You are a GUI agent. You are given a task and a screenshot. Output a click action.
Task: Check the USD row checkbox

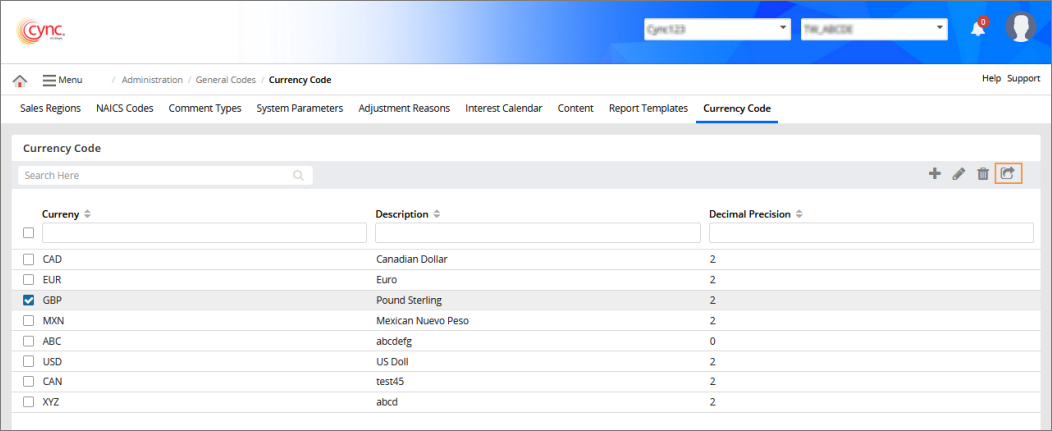[29, 361]
